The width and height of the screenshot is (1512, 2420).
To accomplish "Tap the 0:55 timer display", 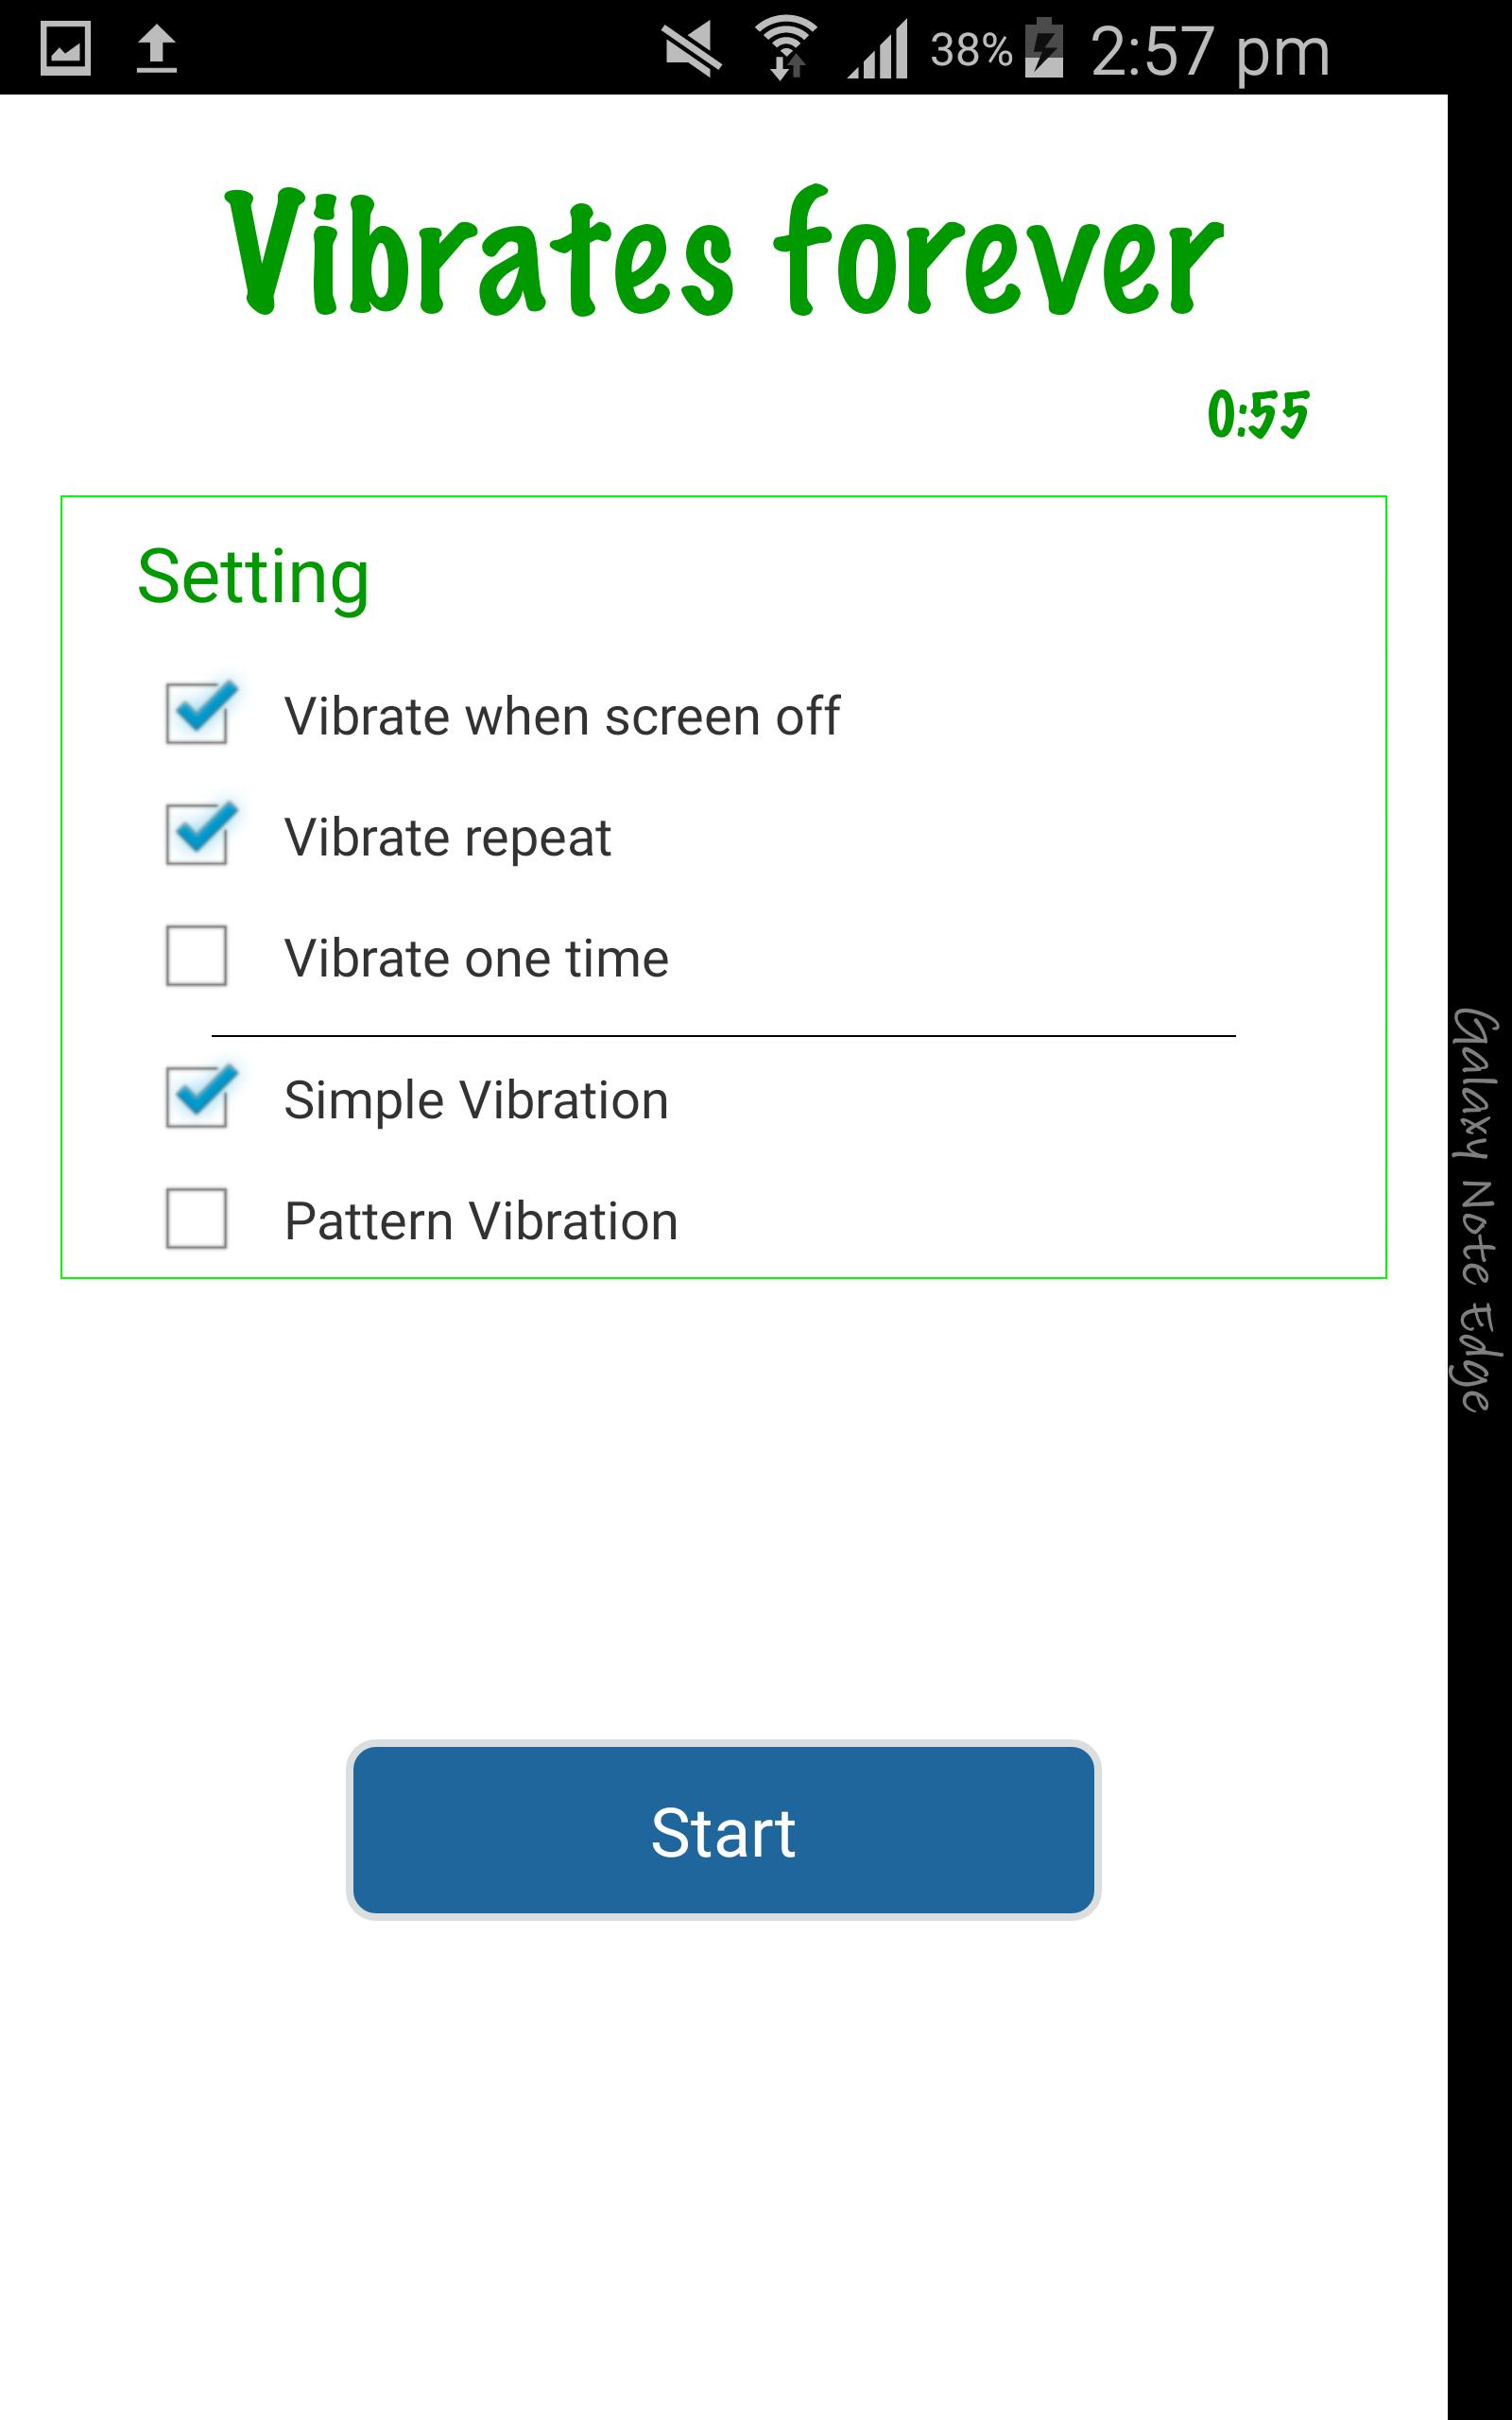I will pos(1257,414).
